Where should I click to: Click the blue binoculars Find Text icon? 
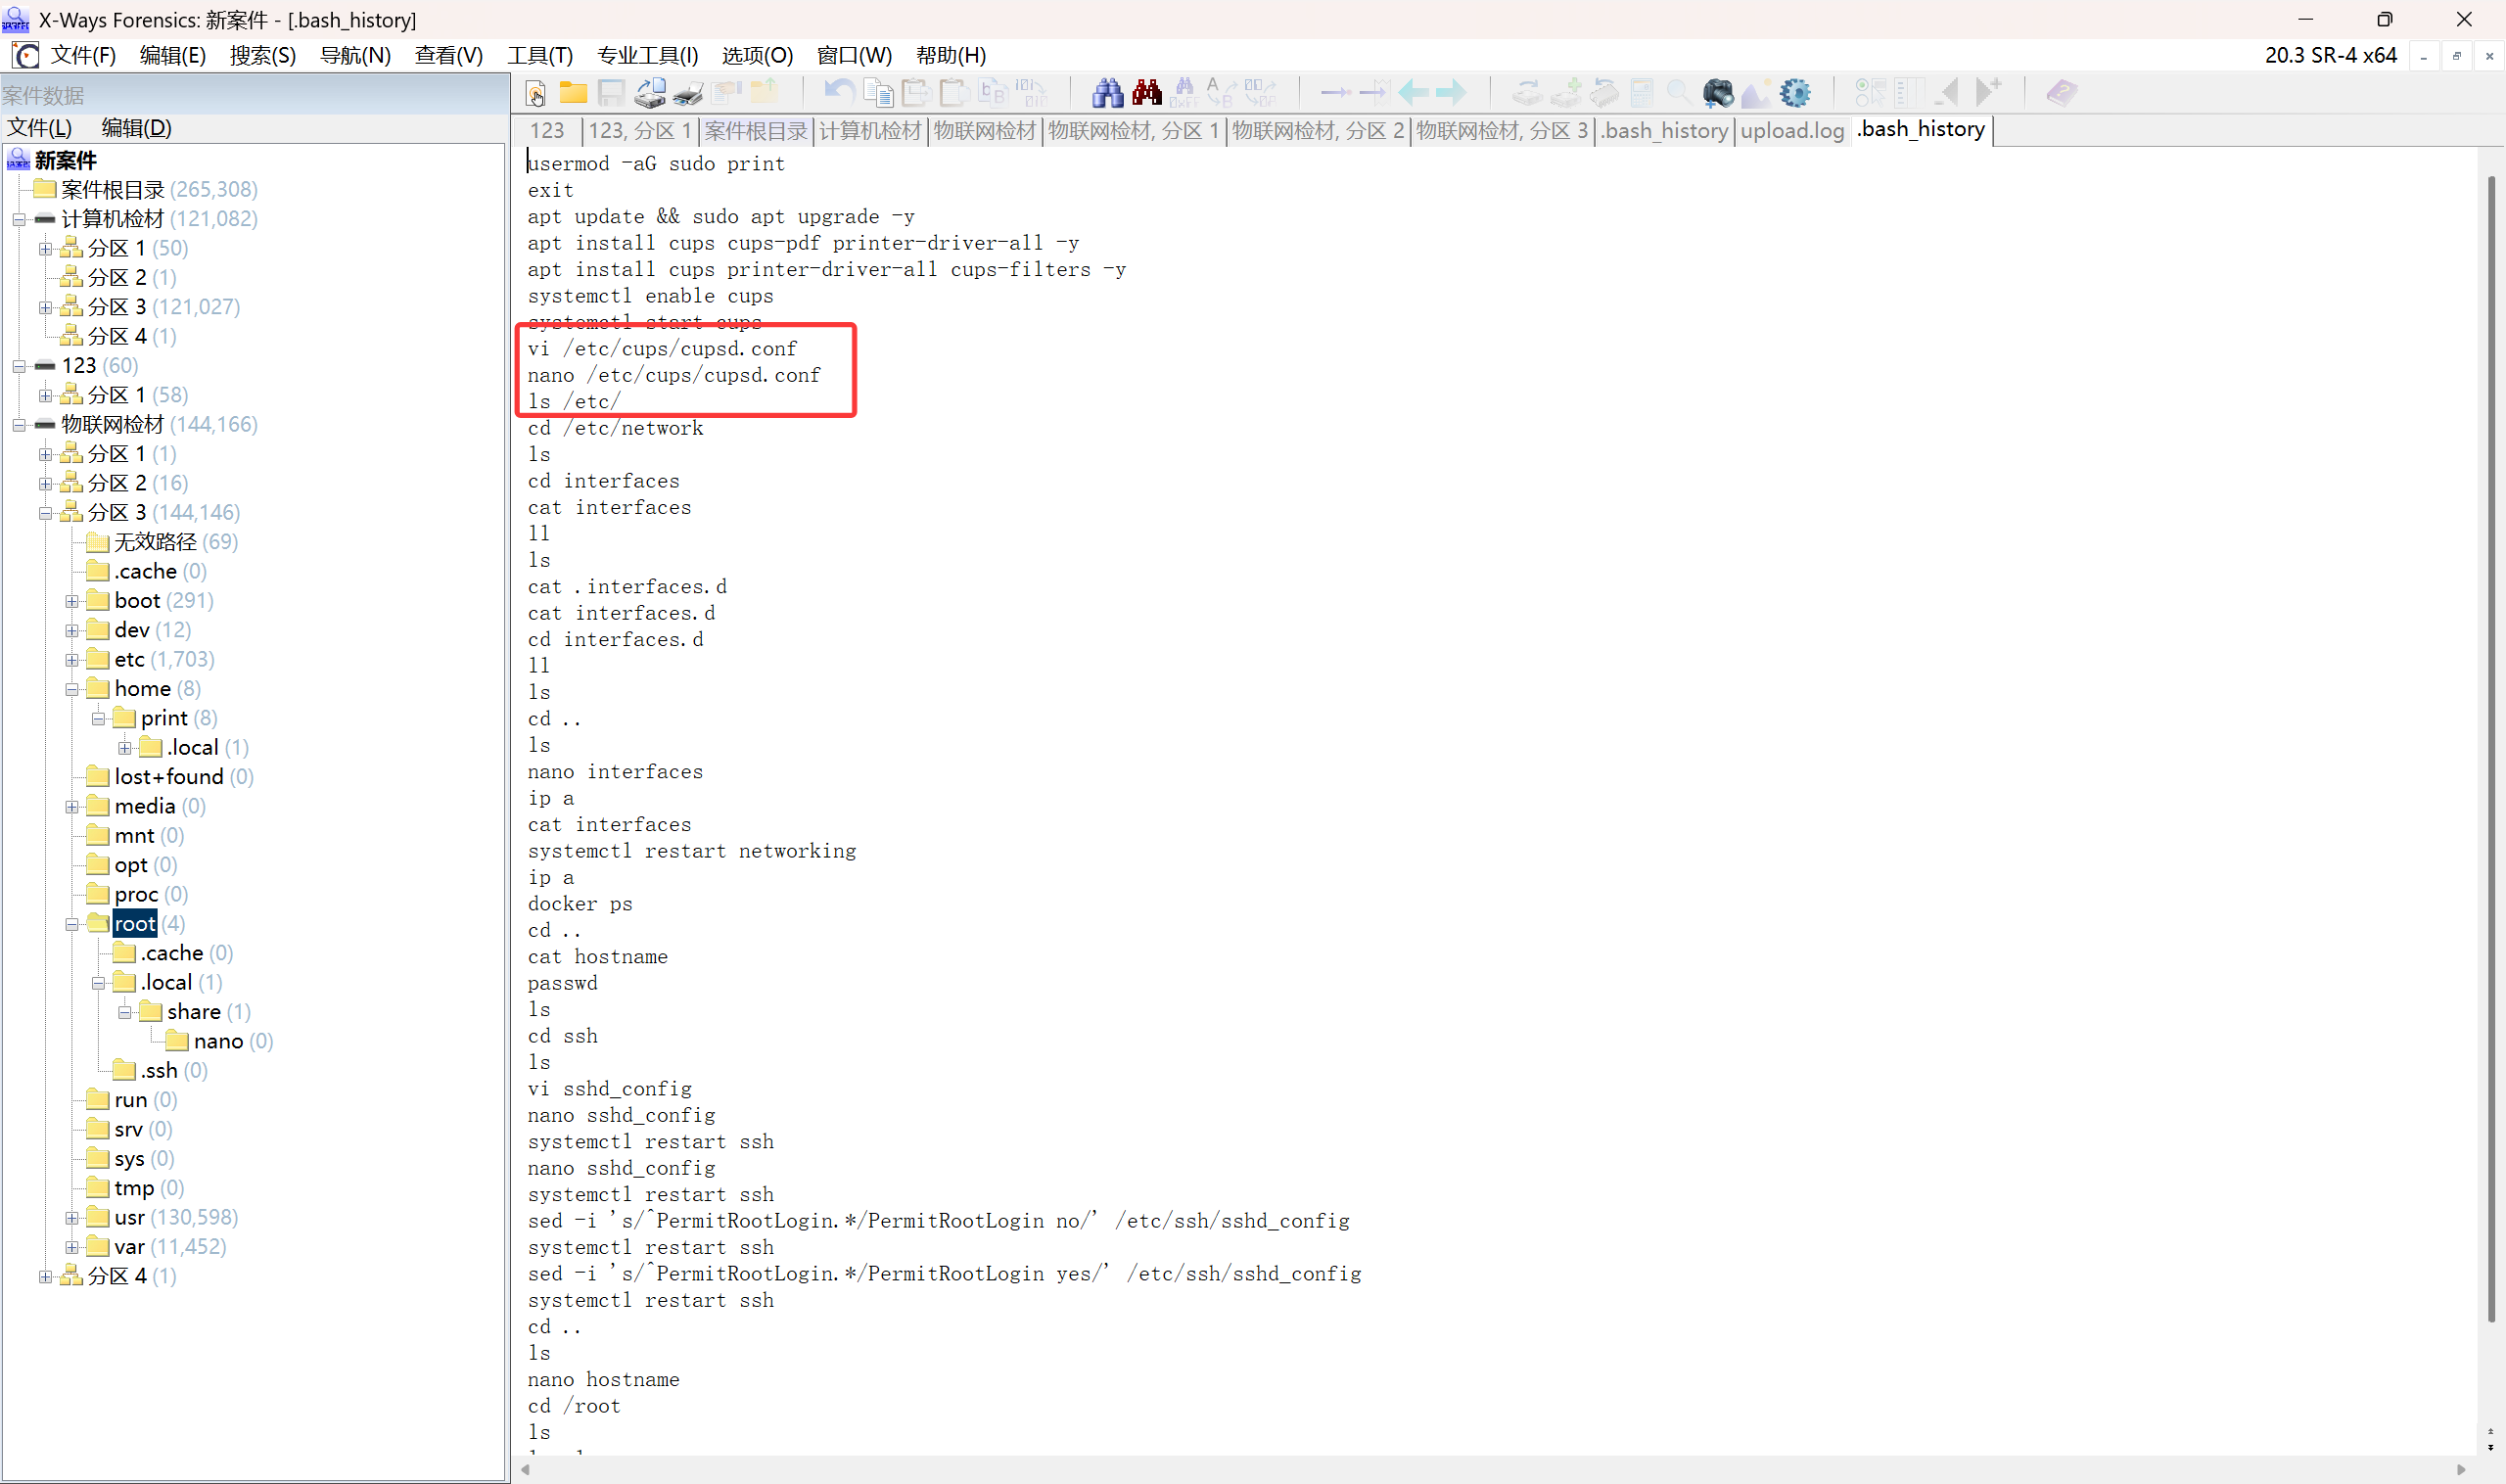click(1107, 93)
